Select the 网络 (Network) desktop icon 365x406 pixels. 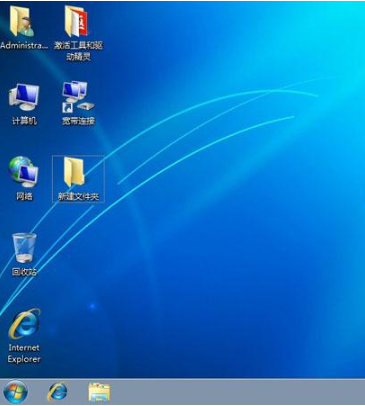coord(23,172)
